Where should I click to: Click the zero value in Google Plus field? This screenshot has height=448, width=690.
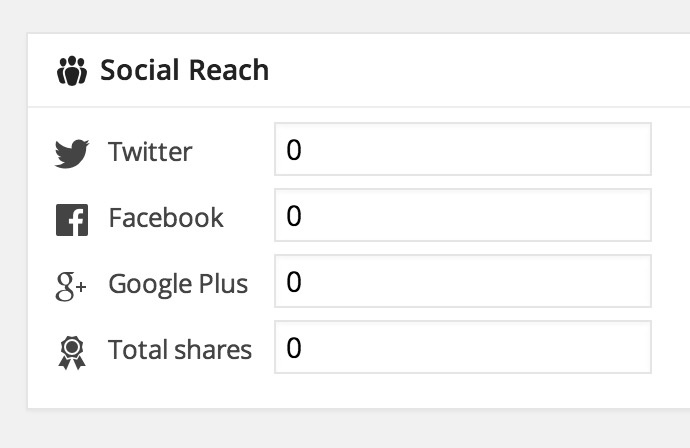293,282
